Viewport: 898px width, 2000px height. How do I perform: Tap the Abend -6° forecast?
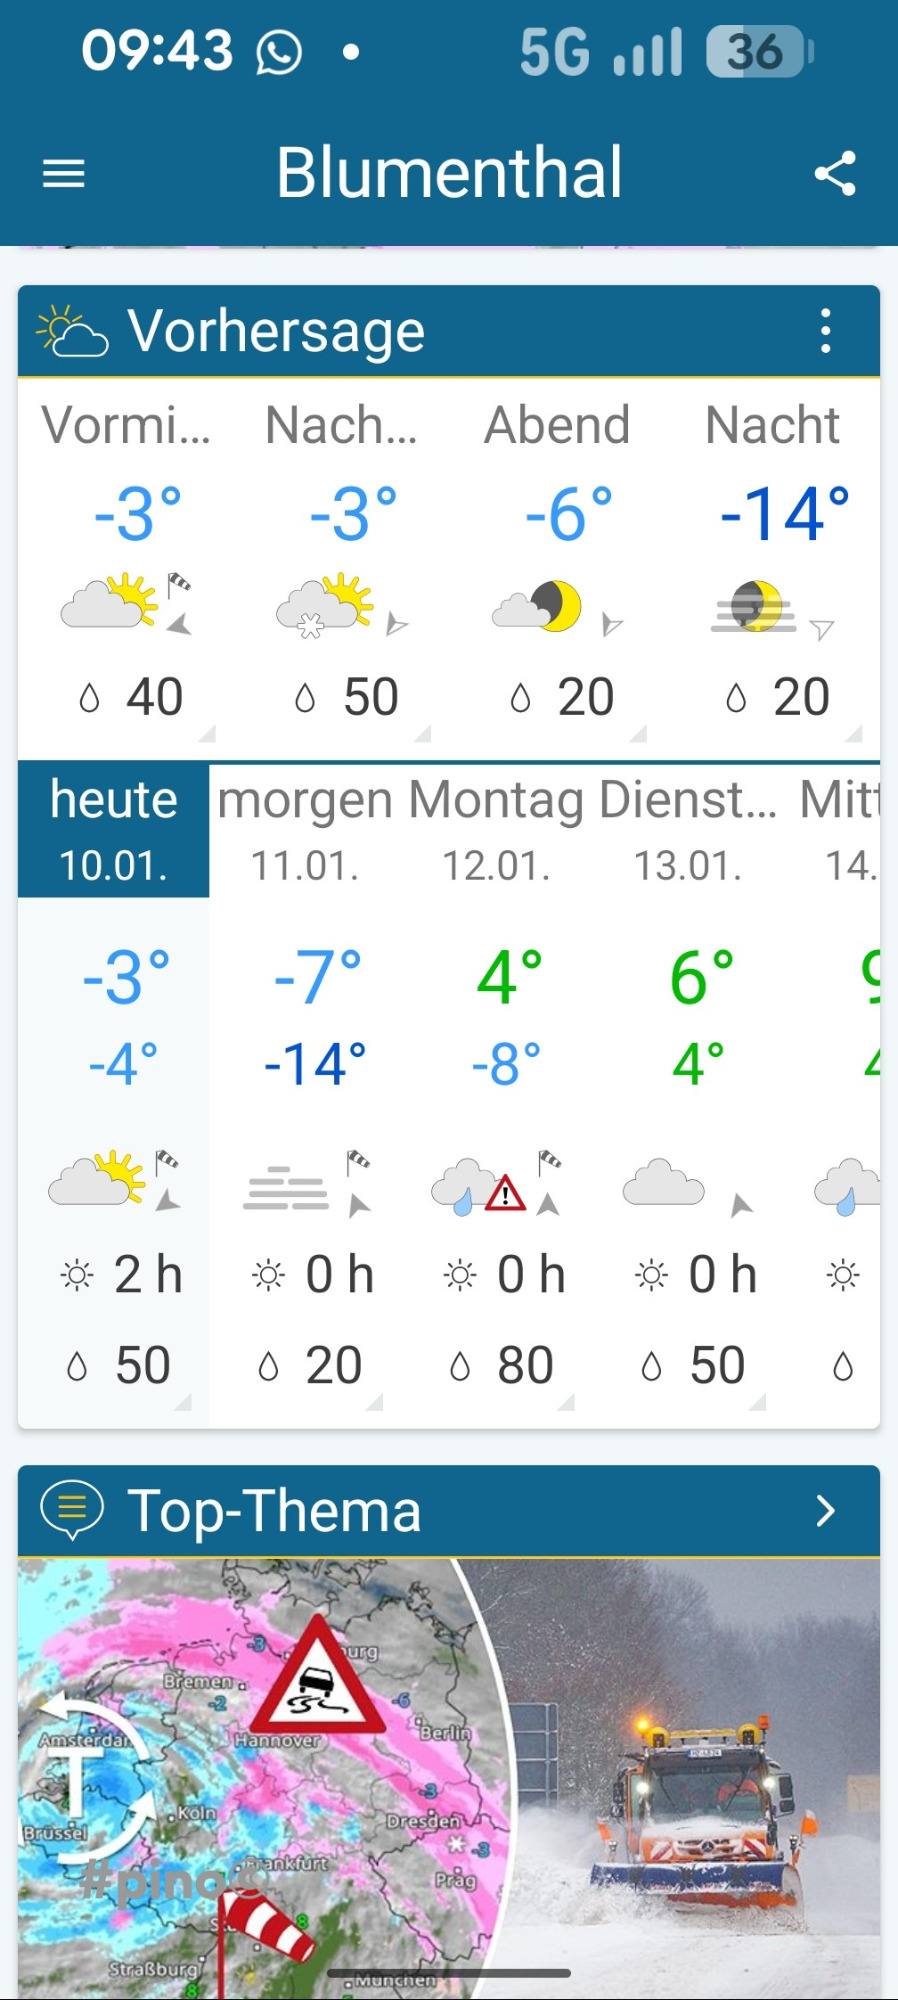568,515
